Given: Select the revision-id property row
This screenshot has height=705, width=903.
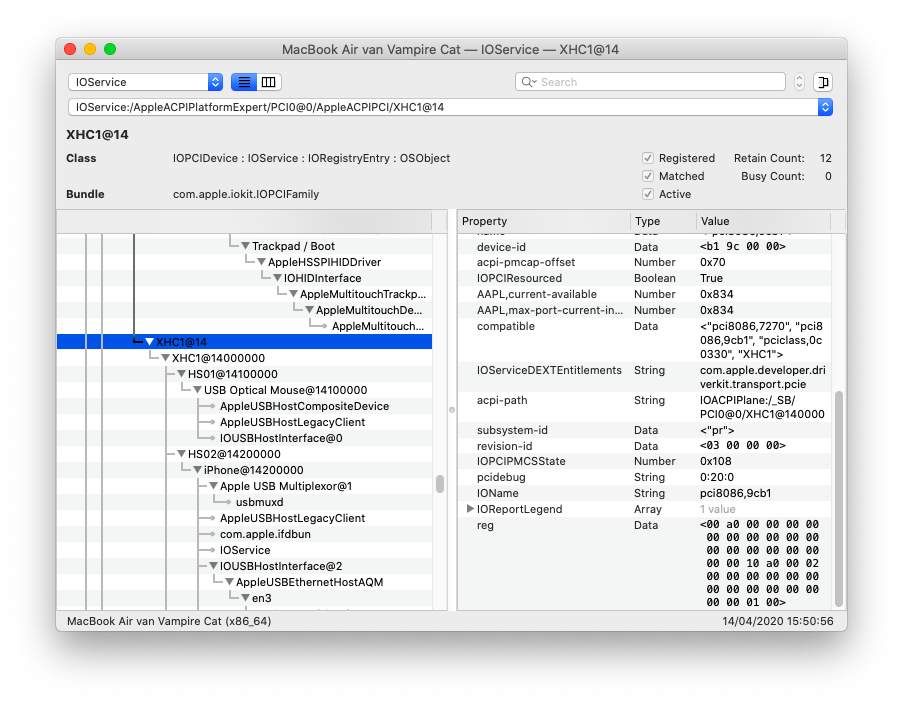Looking at the screenshot, I should [645, 446].
